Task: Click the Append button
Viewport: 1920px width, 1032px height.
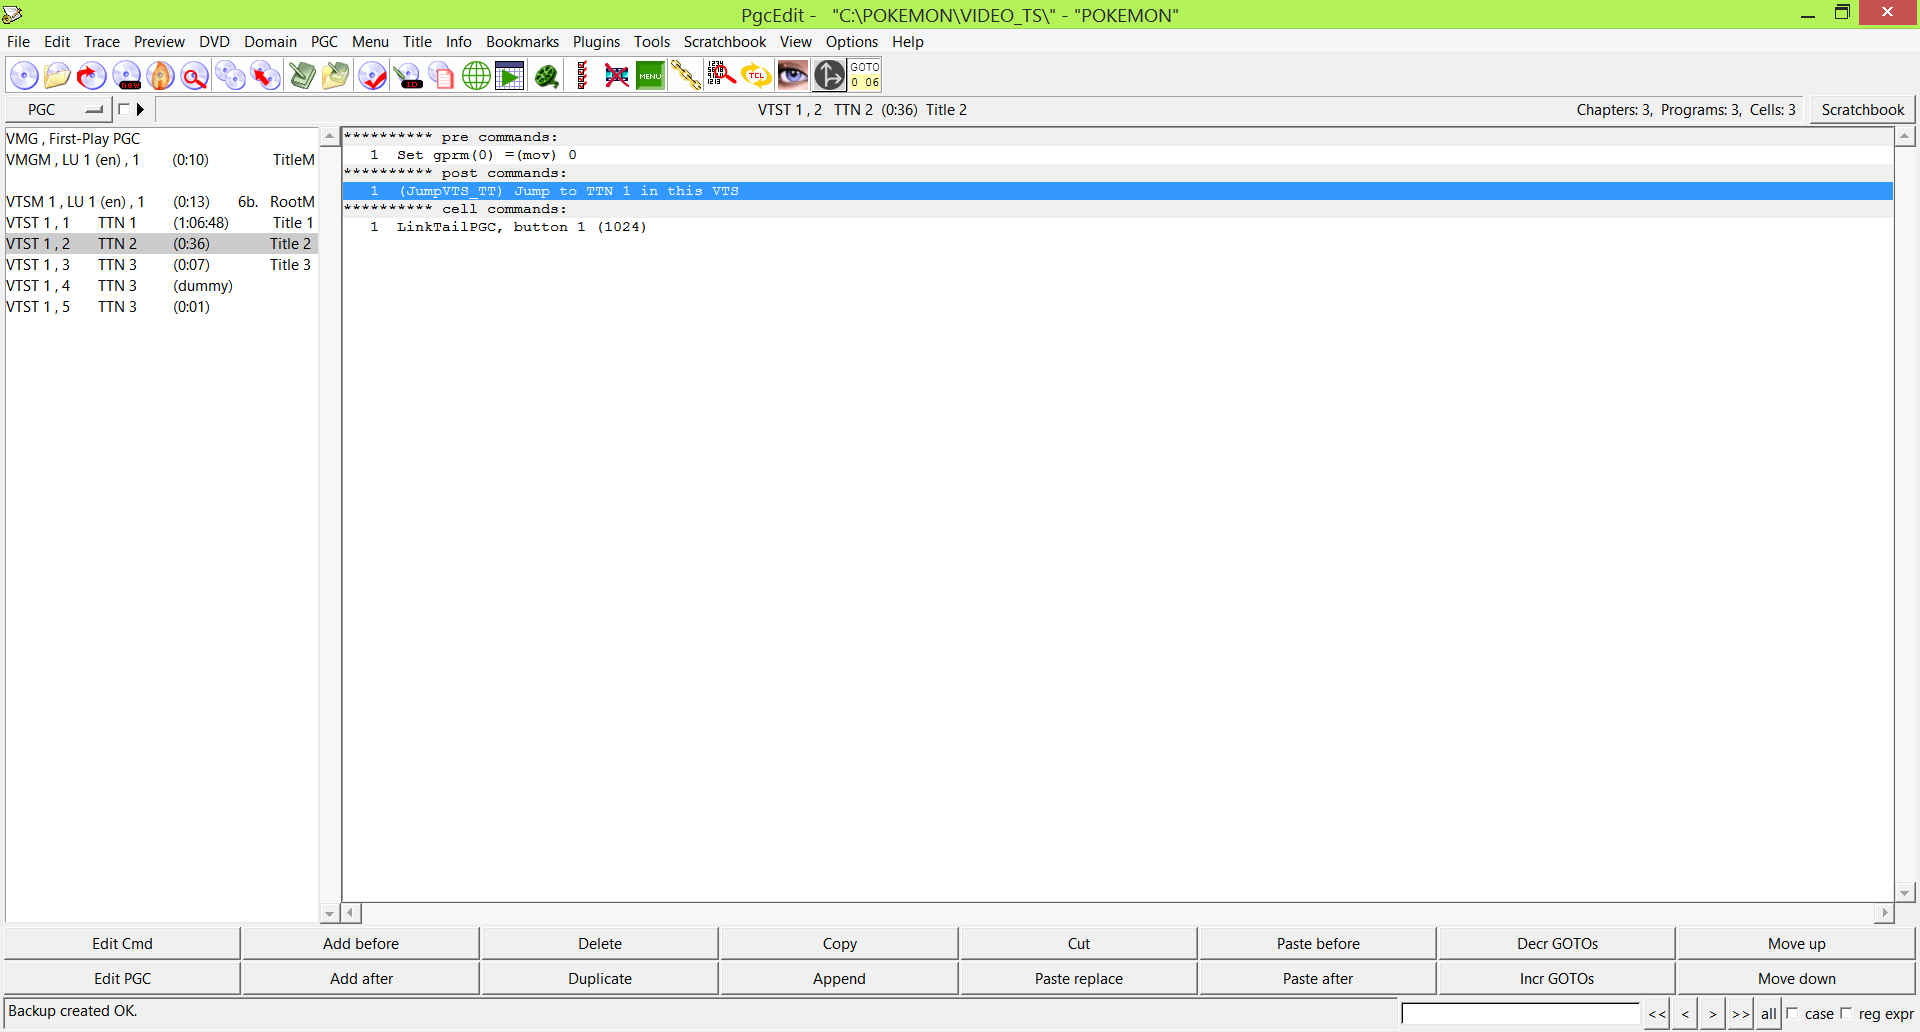Action: click(839, 979)
